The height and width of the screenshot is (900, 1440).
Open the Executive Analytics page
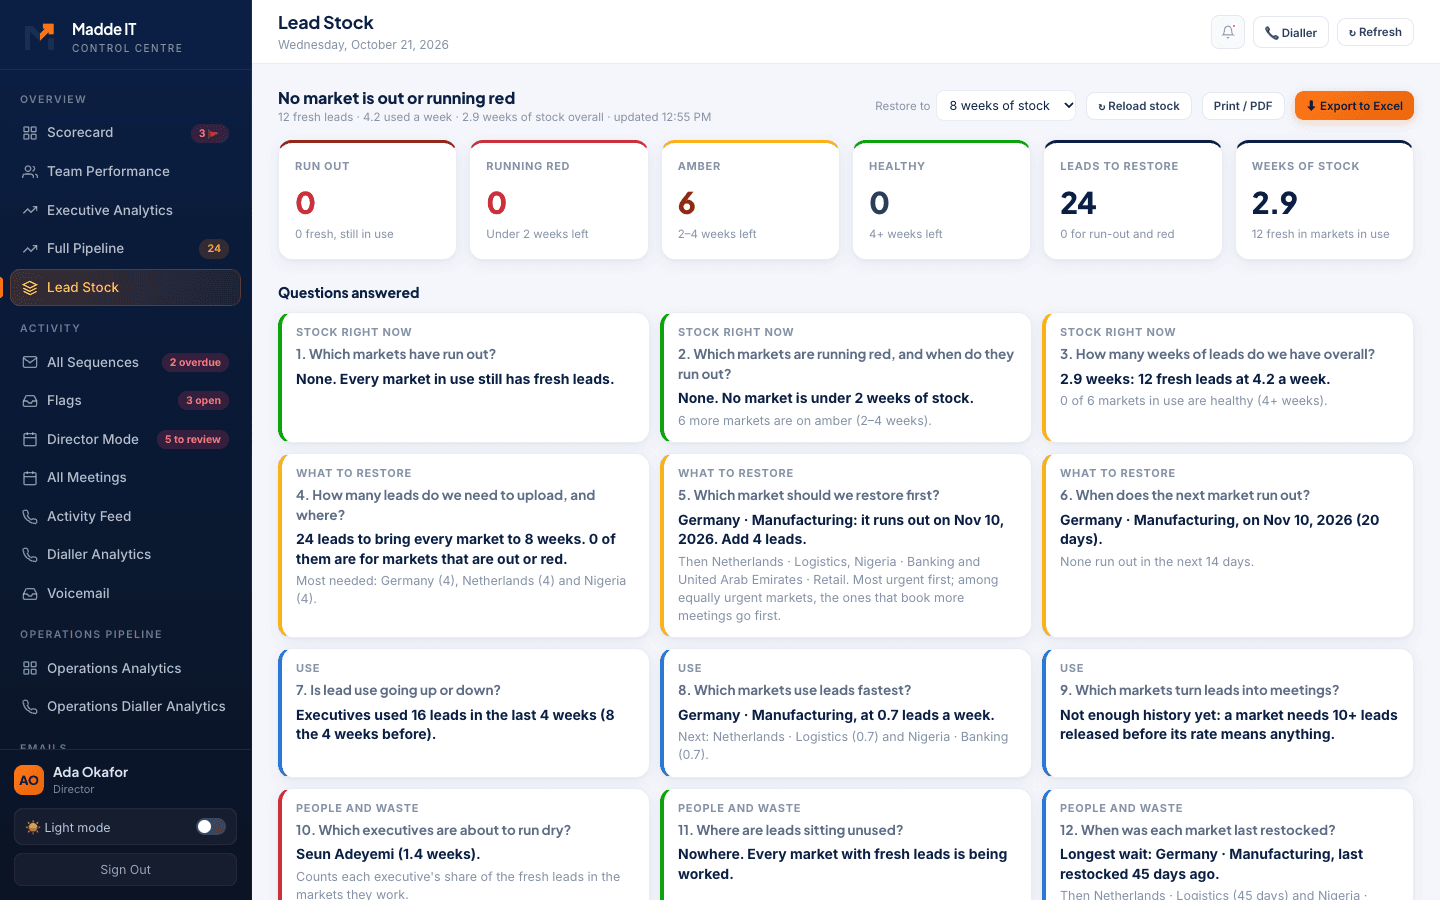point(125,211)
